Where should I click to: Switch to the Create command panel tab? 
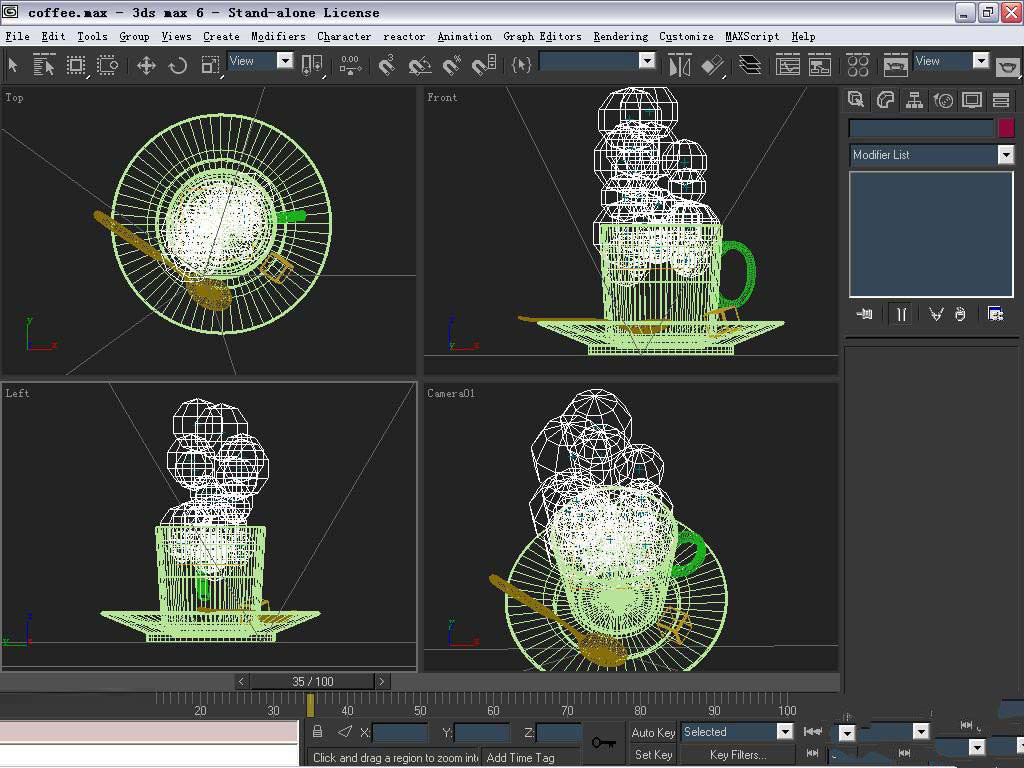[856, 100]
